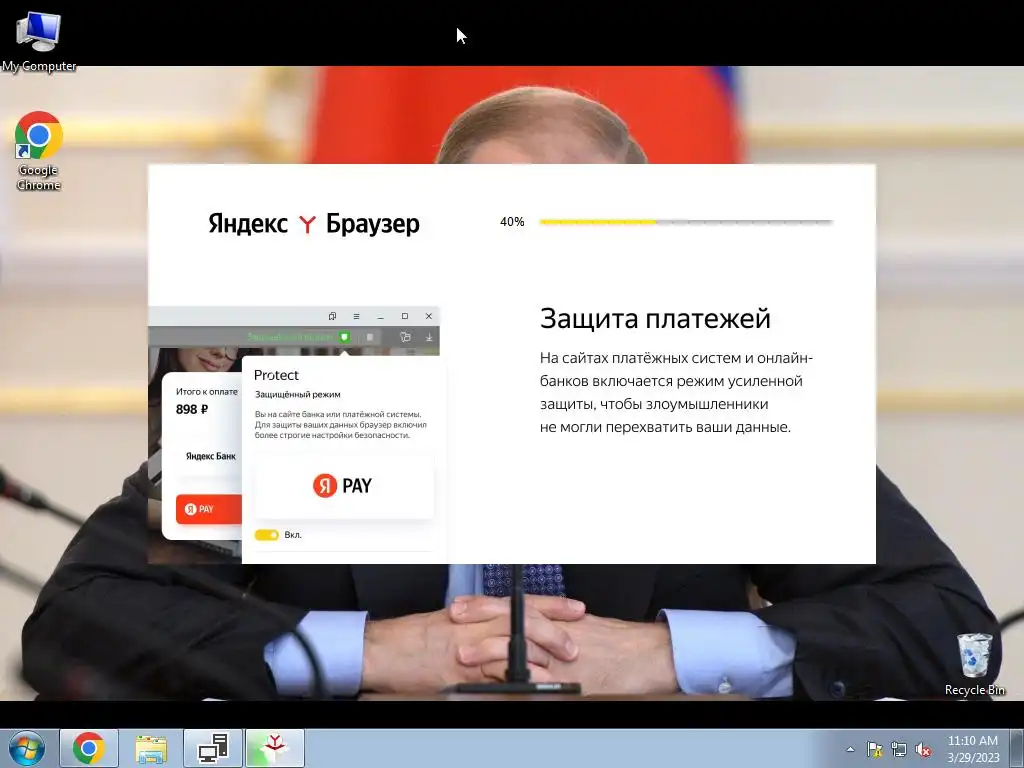The image size is (1024, 768).
Task: Launch Chrome from the taskbar
Action: 89,748
